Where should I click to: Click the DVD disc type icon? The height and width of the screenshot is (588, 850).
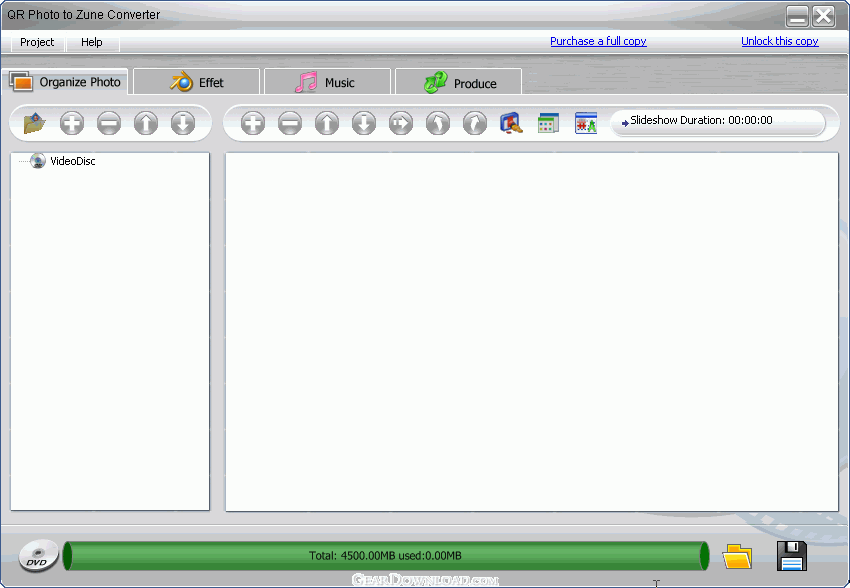[38, 556]
